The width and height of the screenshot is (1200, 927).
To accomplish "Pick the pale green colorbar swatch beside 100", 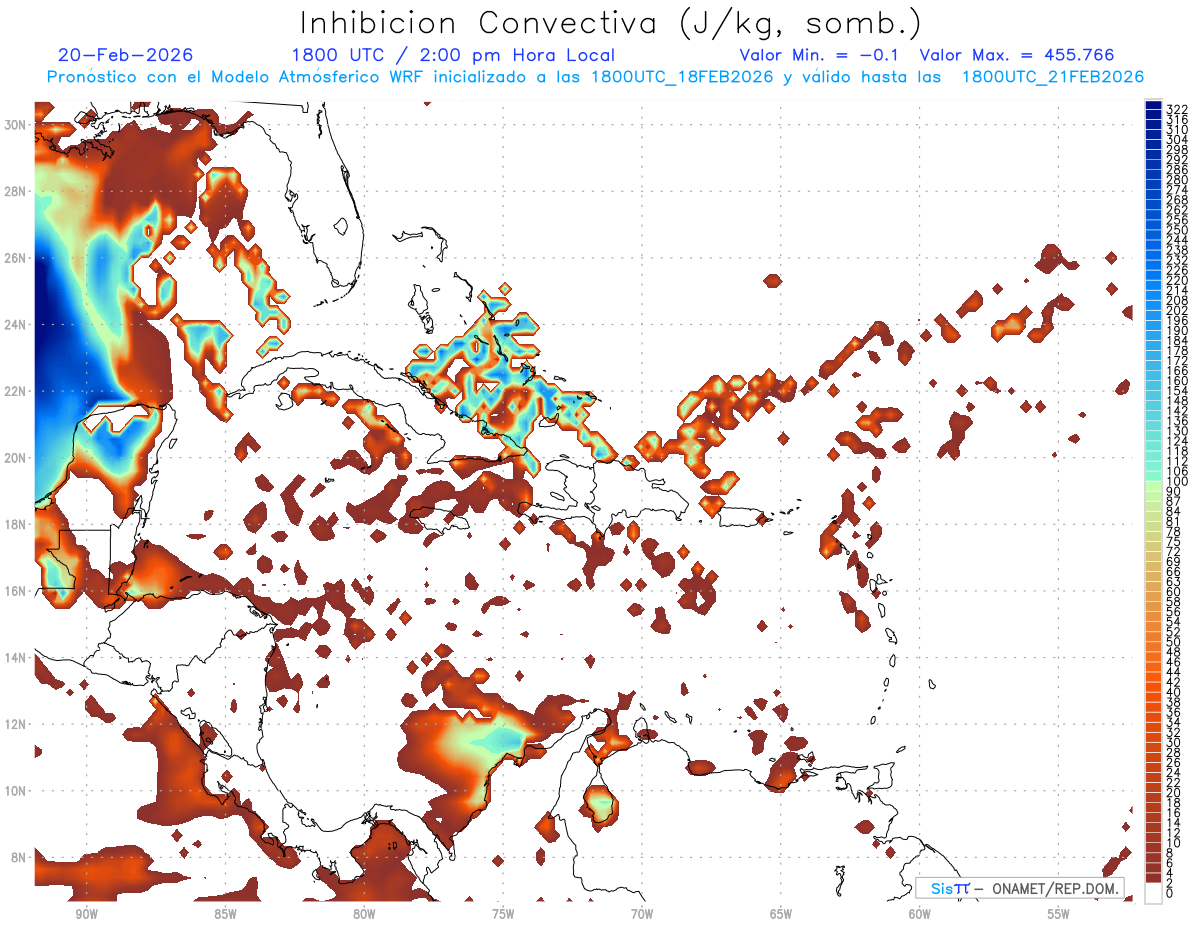I will point(1154,485).
